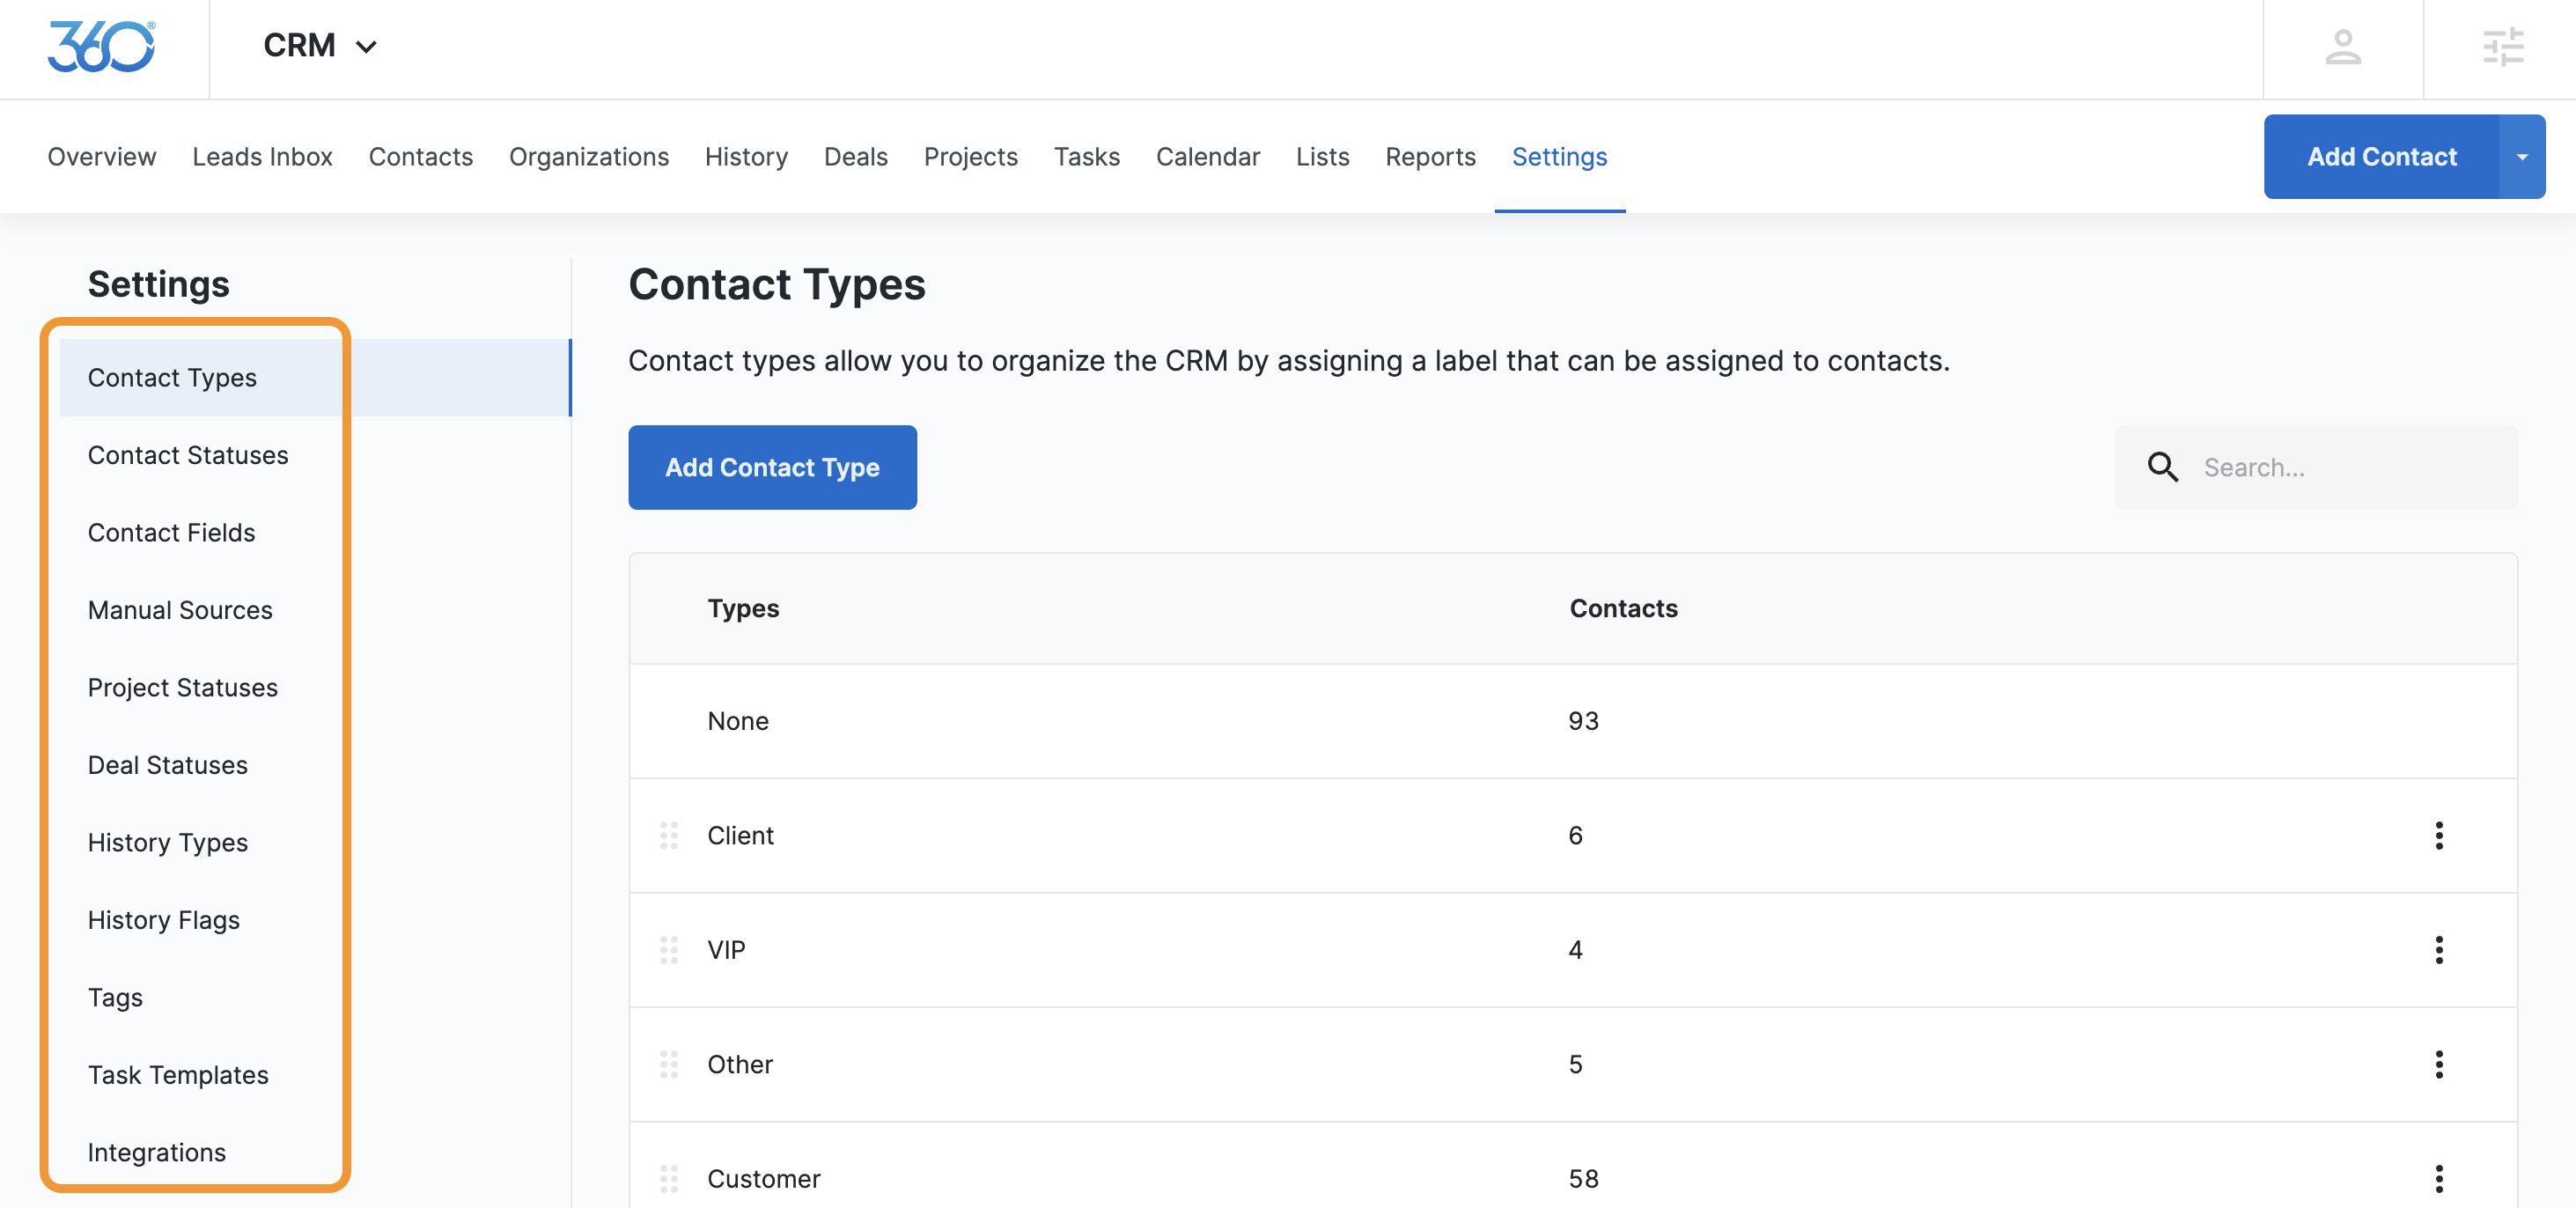Open the sliders settings icon in header

point(2502,47)
